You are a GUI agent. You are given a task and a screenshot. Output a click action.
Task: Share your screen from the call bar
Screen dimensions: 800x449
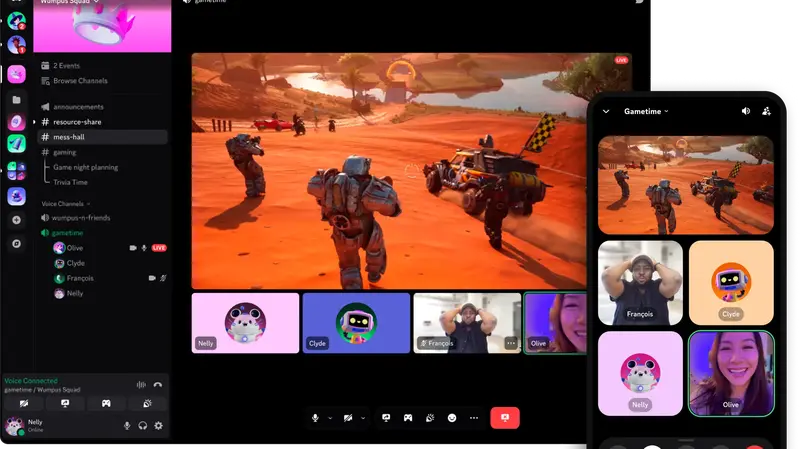(386, 418)
